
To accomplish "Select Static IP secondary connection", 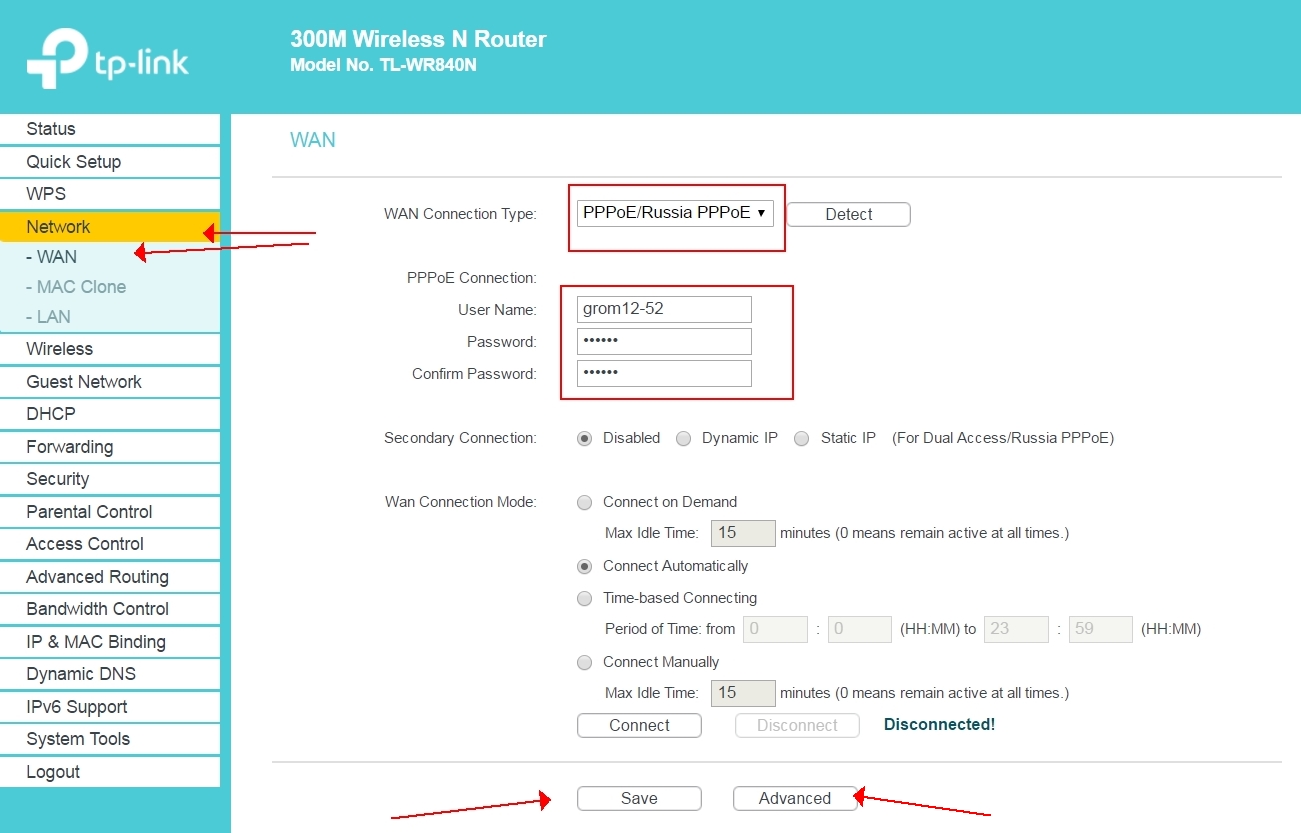I will 801,438.
